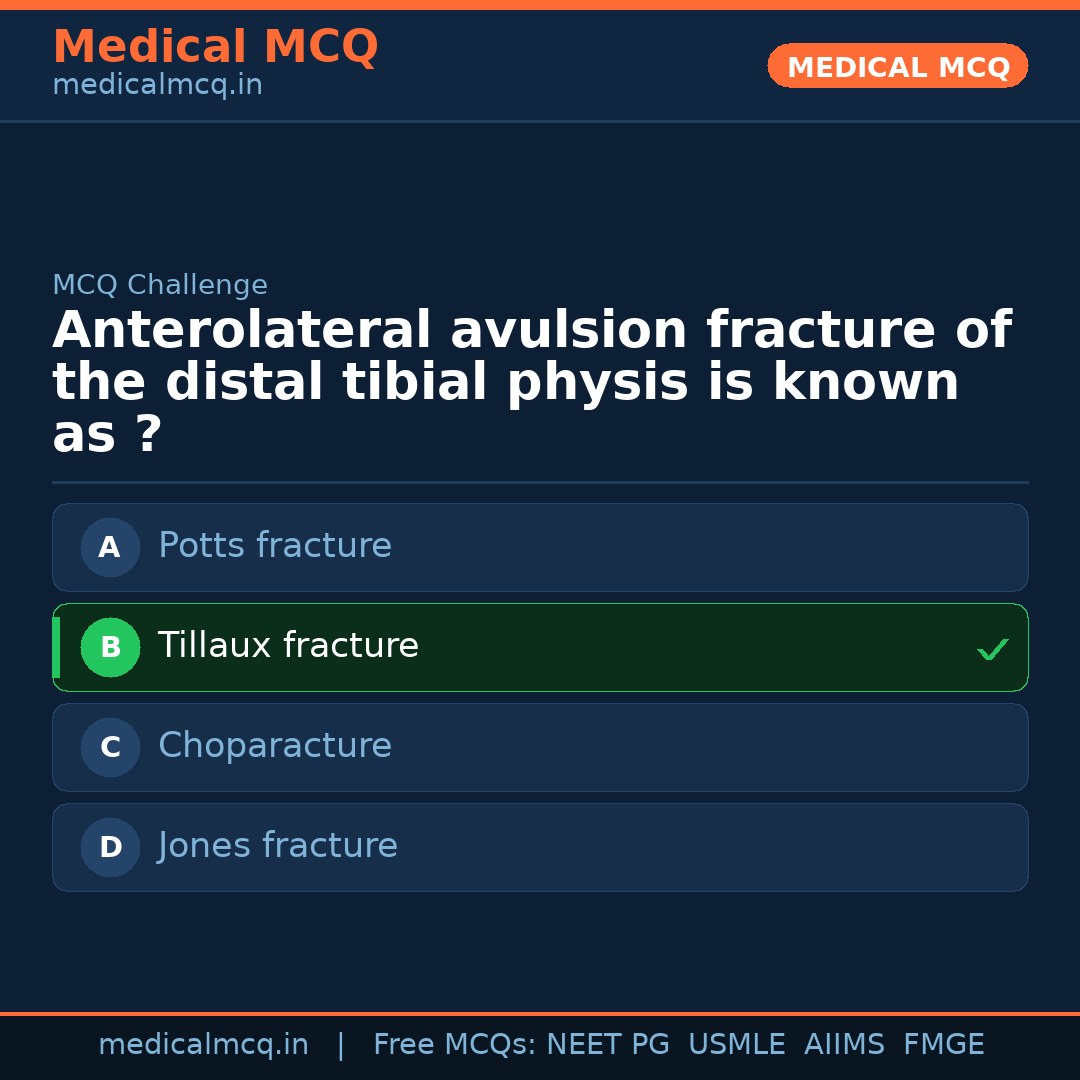Select the Potts fracture answer text
This screenshot has height=1080, width=1080.
(x=275, y=546)
